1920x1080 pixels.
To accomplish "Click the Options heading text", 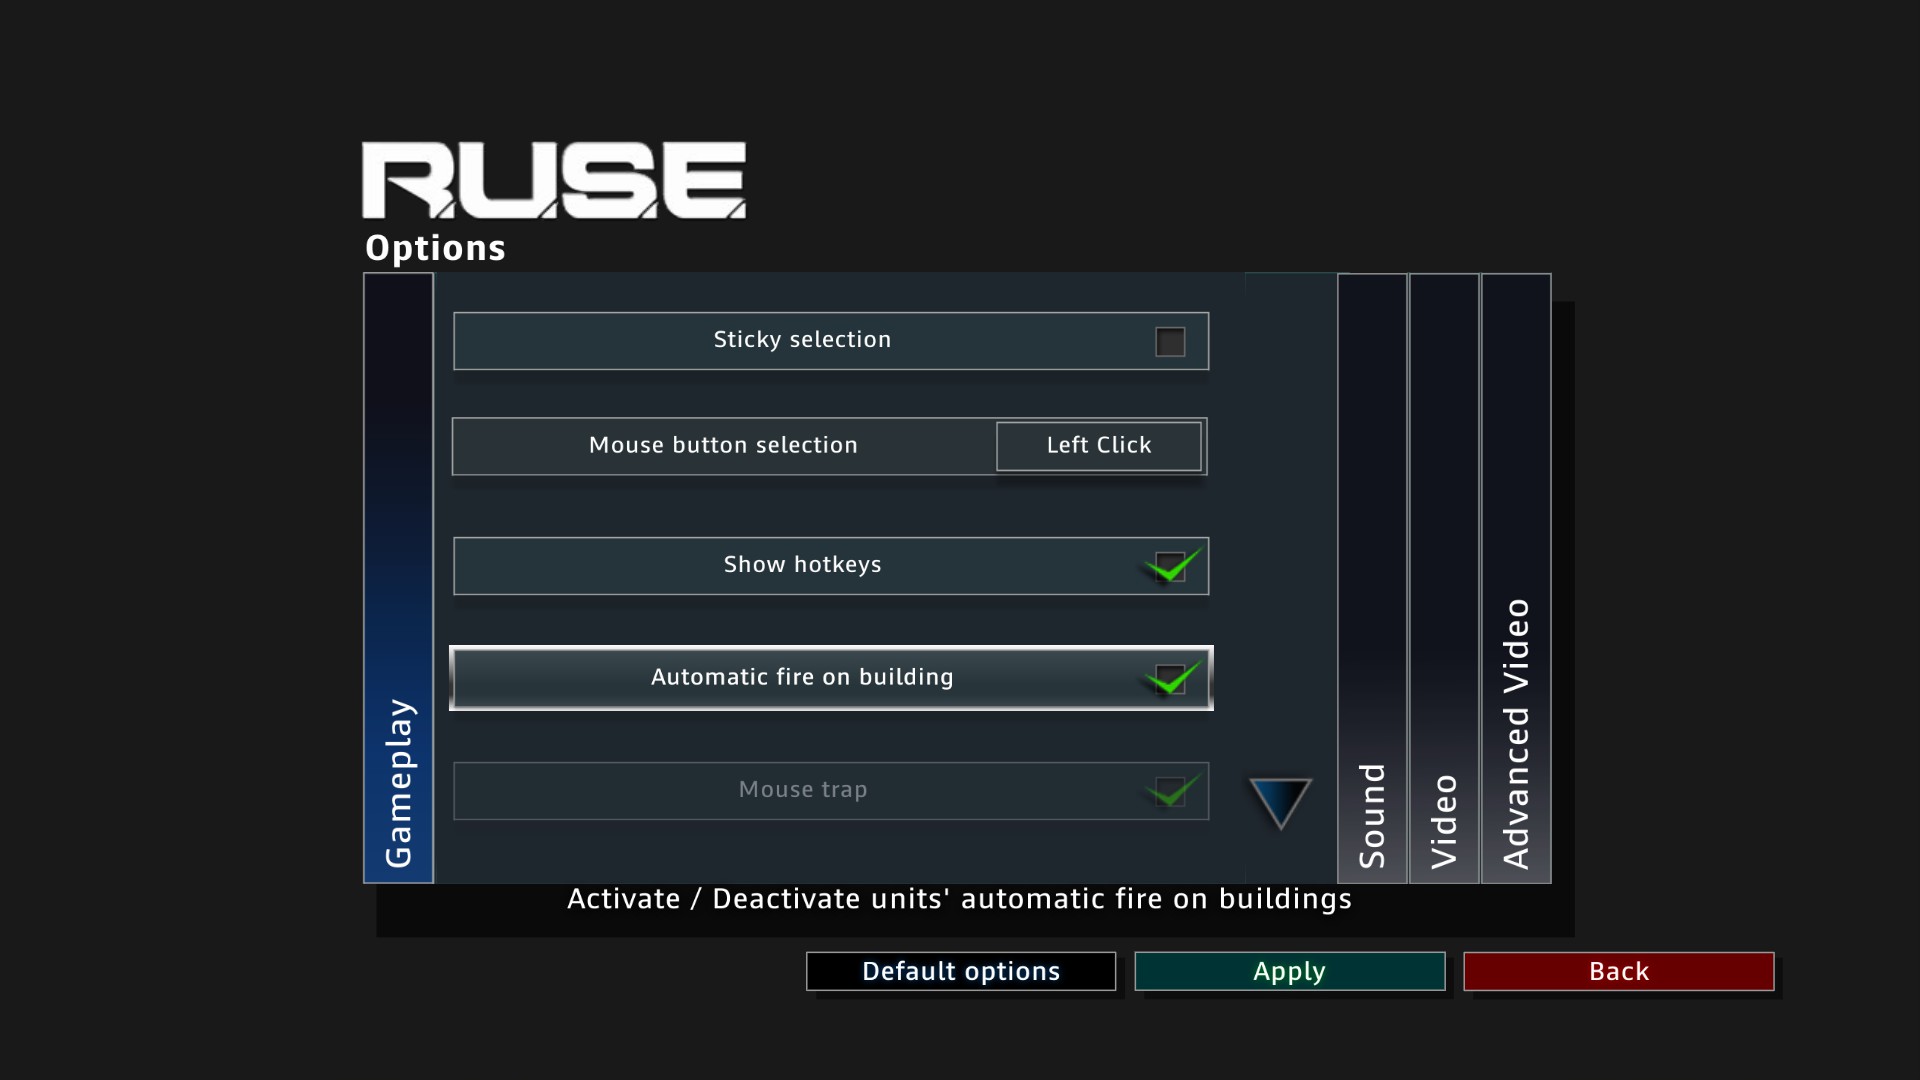I will 435,248.
